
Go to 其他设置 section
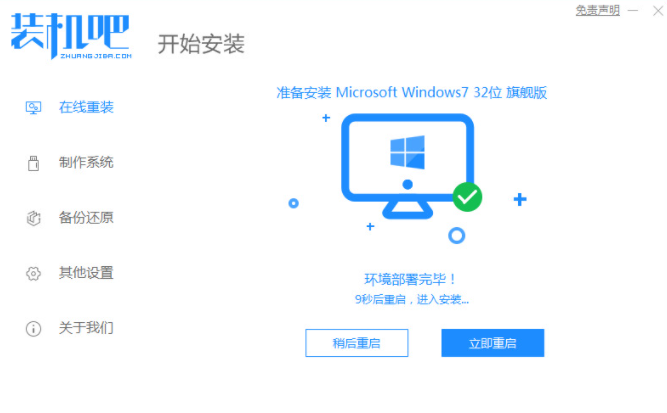(x=86, y=273)
